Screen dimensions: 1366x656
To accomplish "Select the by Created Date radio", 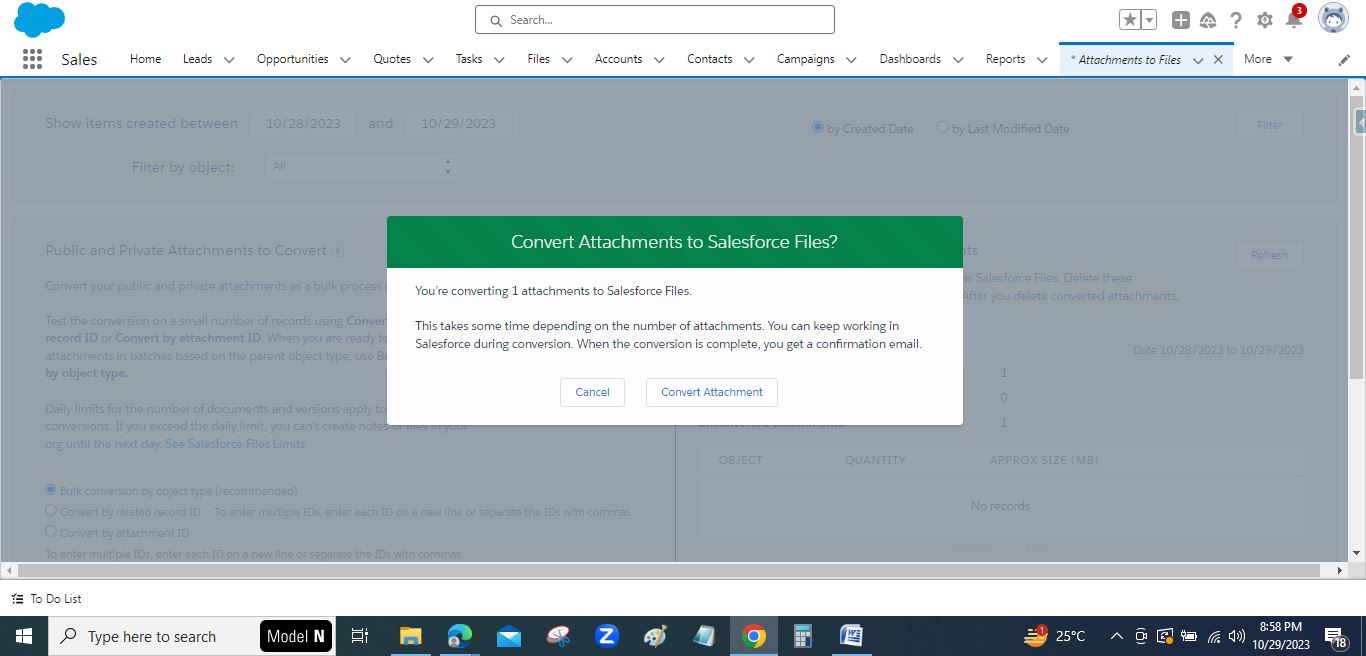I will point(817,127).
